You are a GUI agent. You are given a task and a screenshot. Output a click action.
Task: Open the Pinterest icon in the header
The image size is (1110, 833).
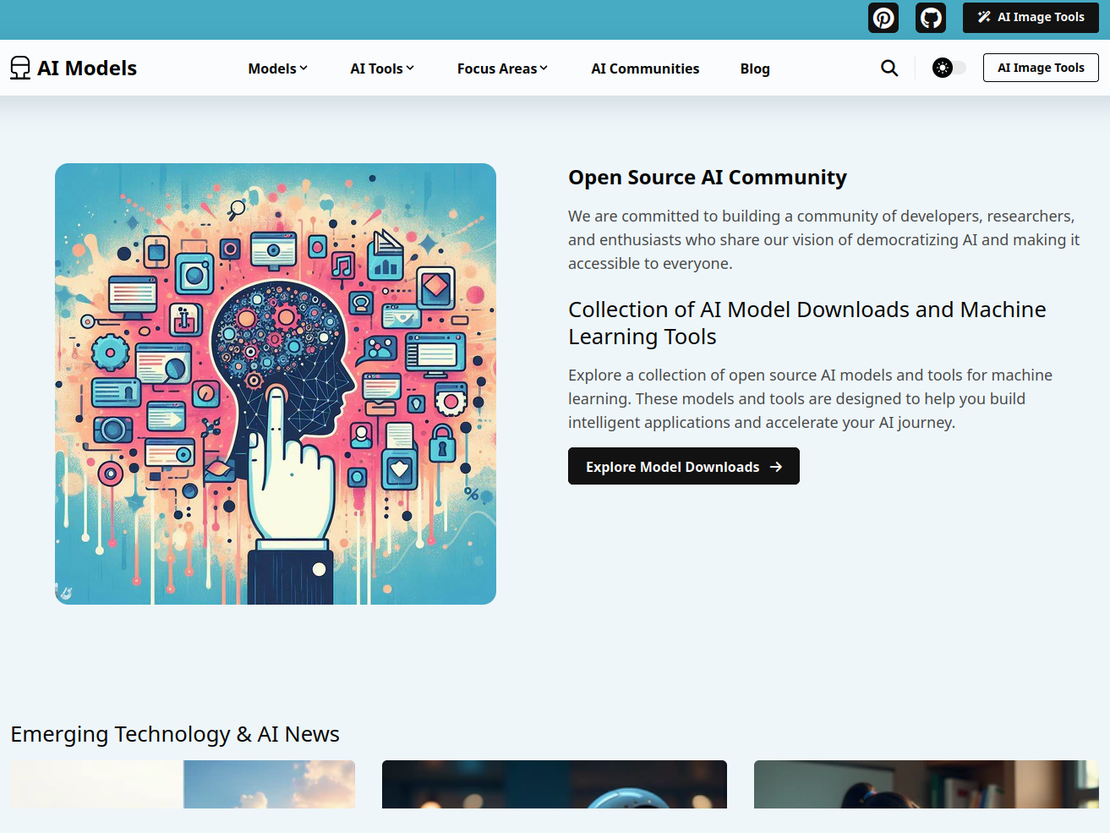pos(883,17)
